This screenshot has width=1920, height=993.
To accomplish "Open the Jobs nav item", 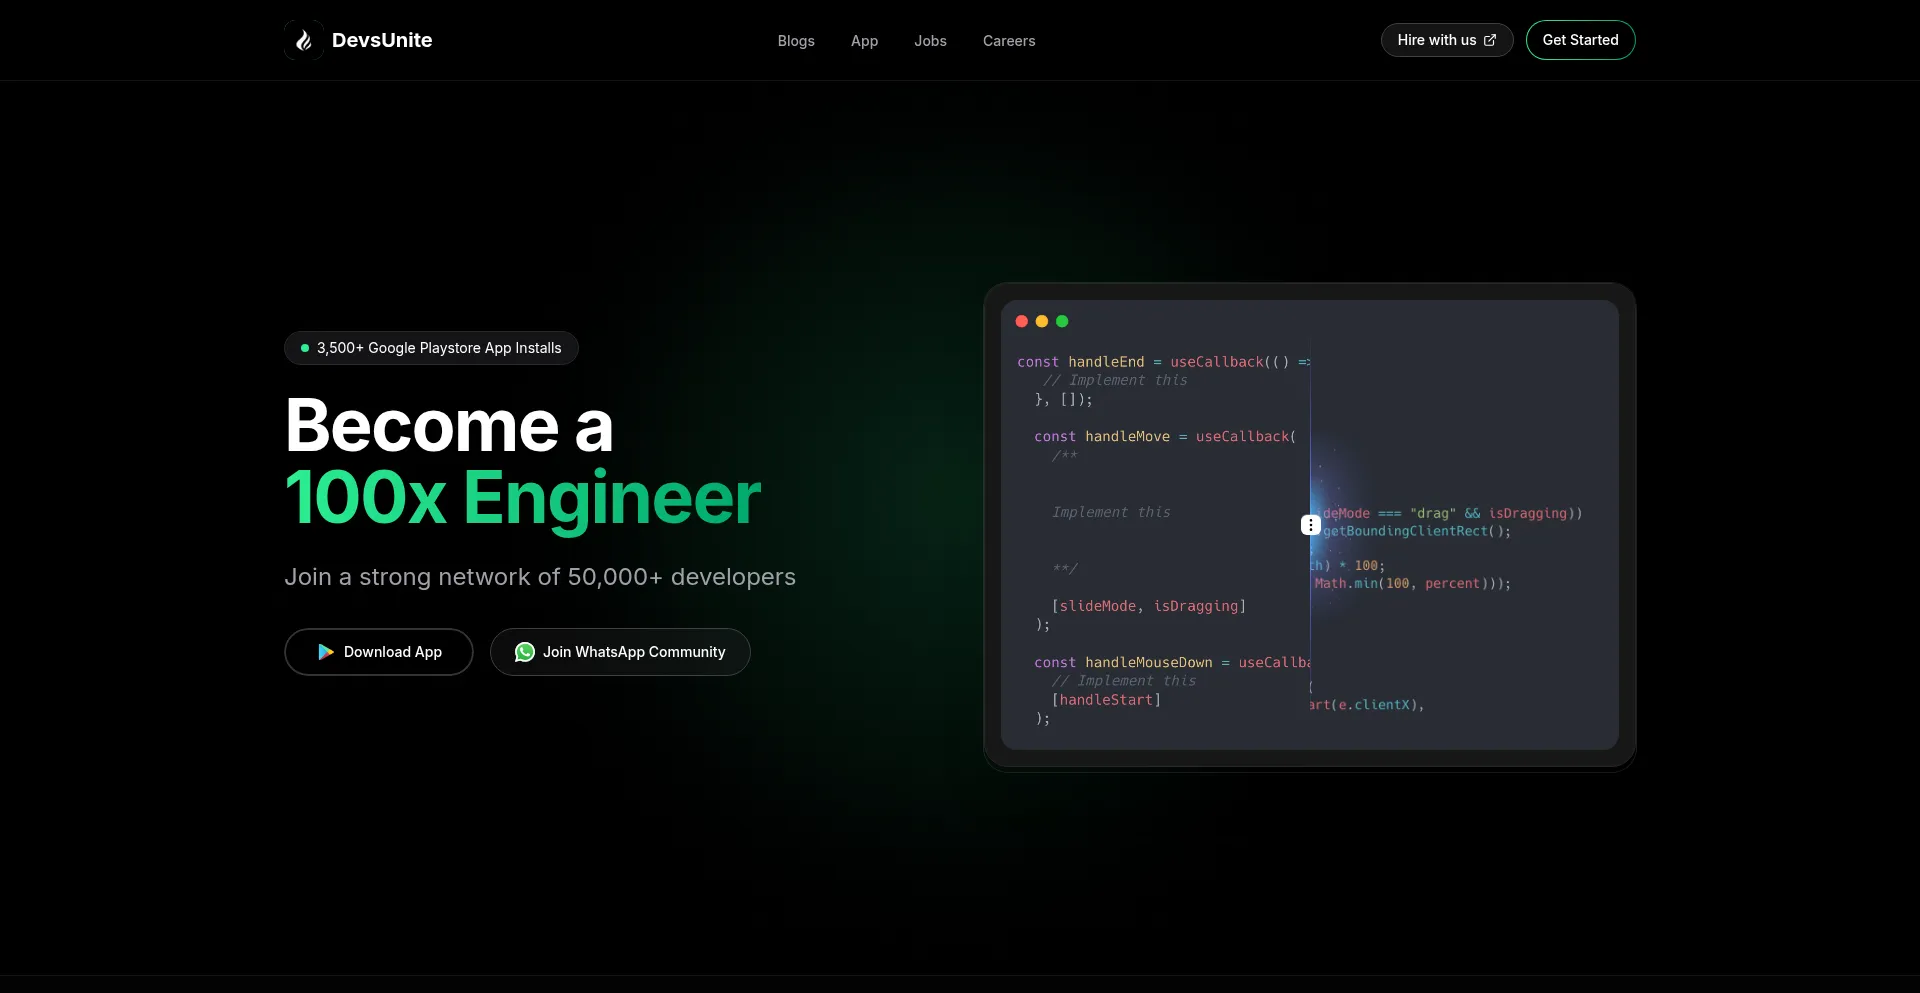I will pyautogui.click(x=930, y=41).
